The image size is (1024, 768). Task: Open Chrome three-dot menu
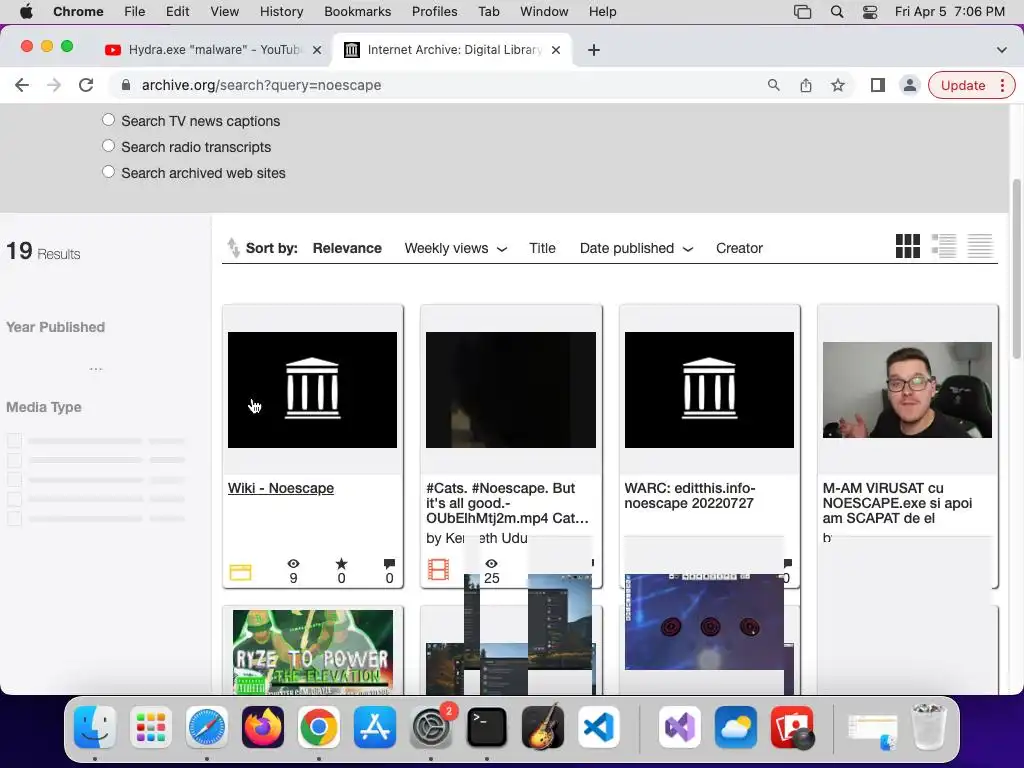[1002, 85]
